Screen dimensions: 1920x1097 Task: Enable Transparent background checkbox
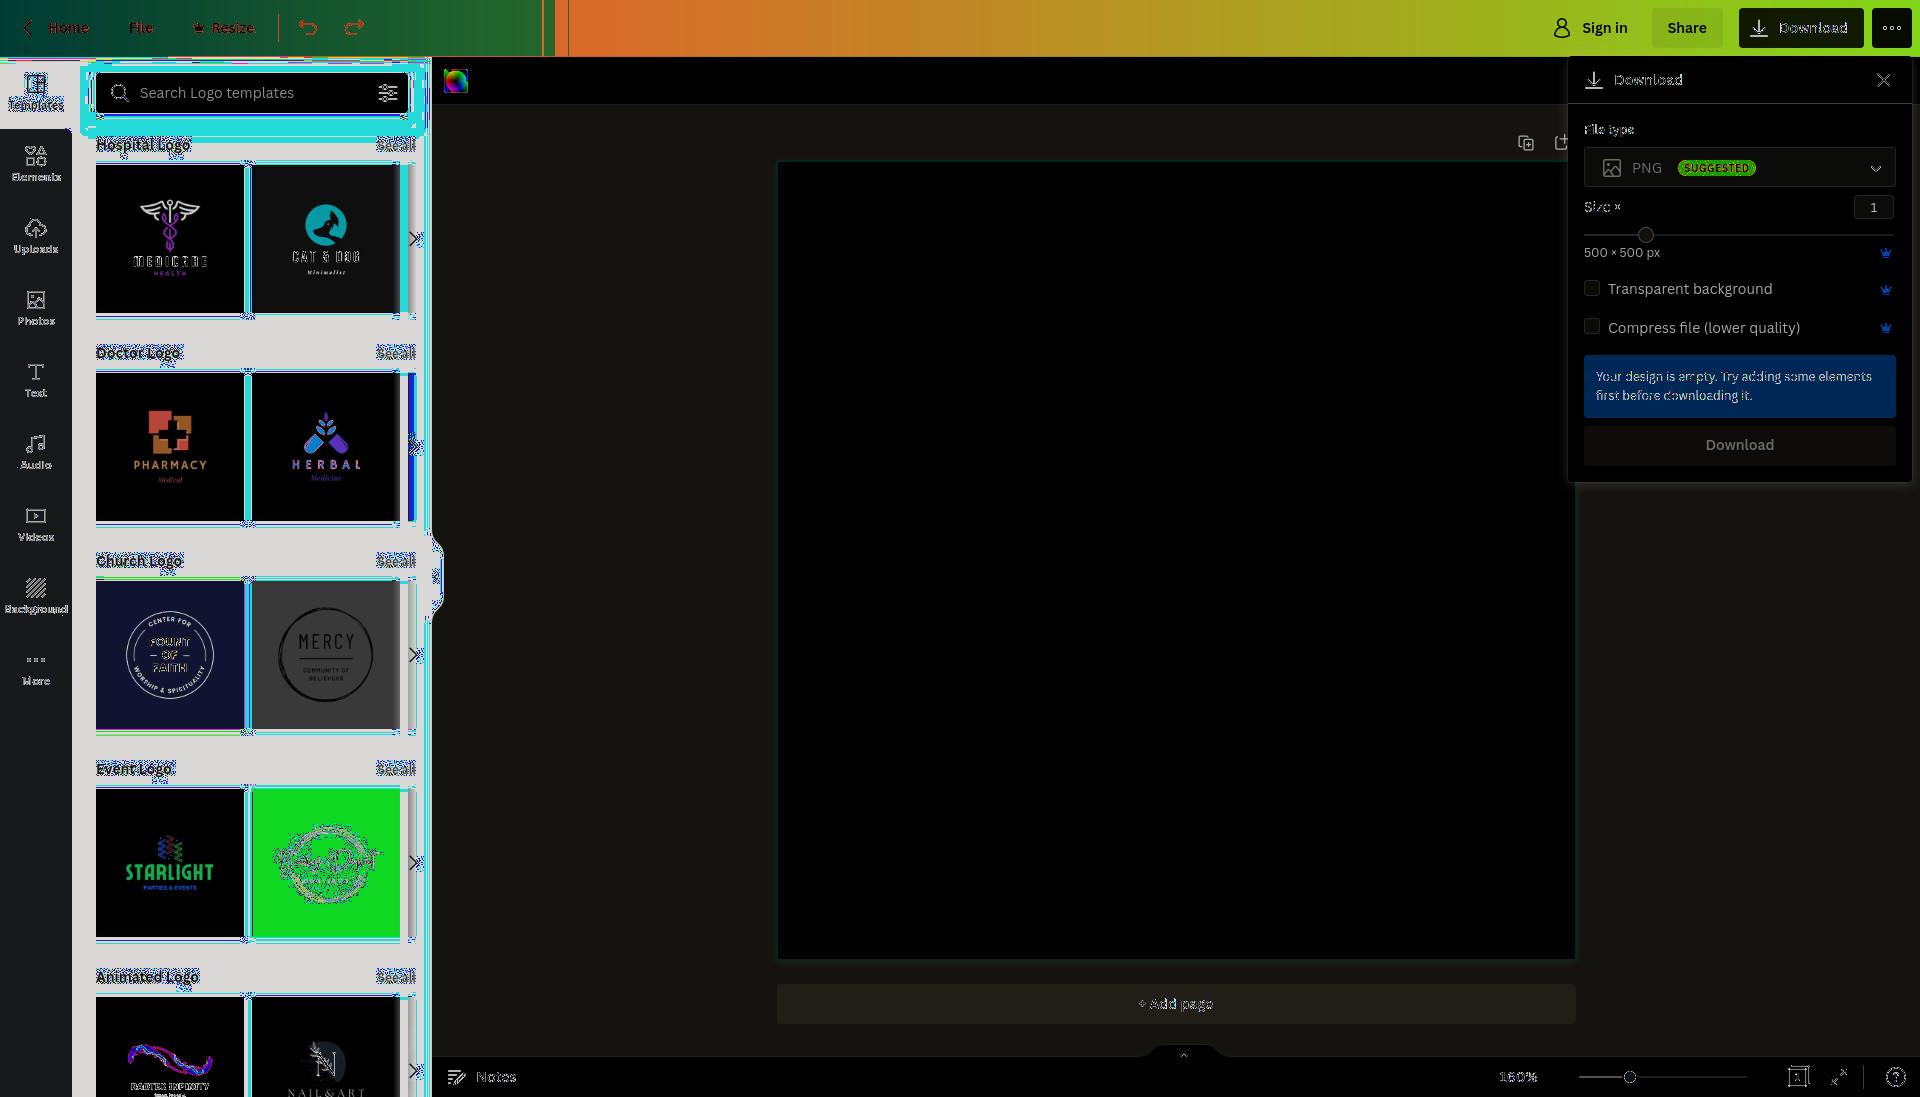[x=1592, y=288]
